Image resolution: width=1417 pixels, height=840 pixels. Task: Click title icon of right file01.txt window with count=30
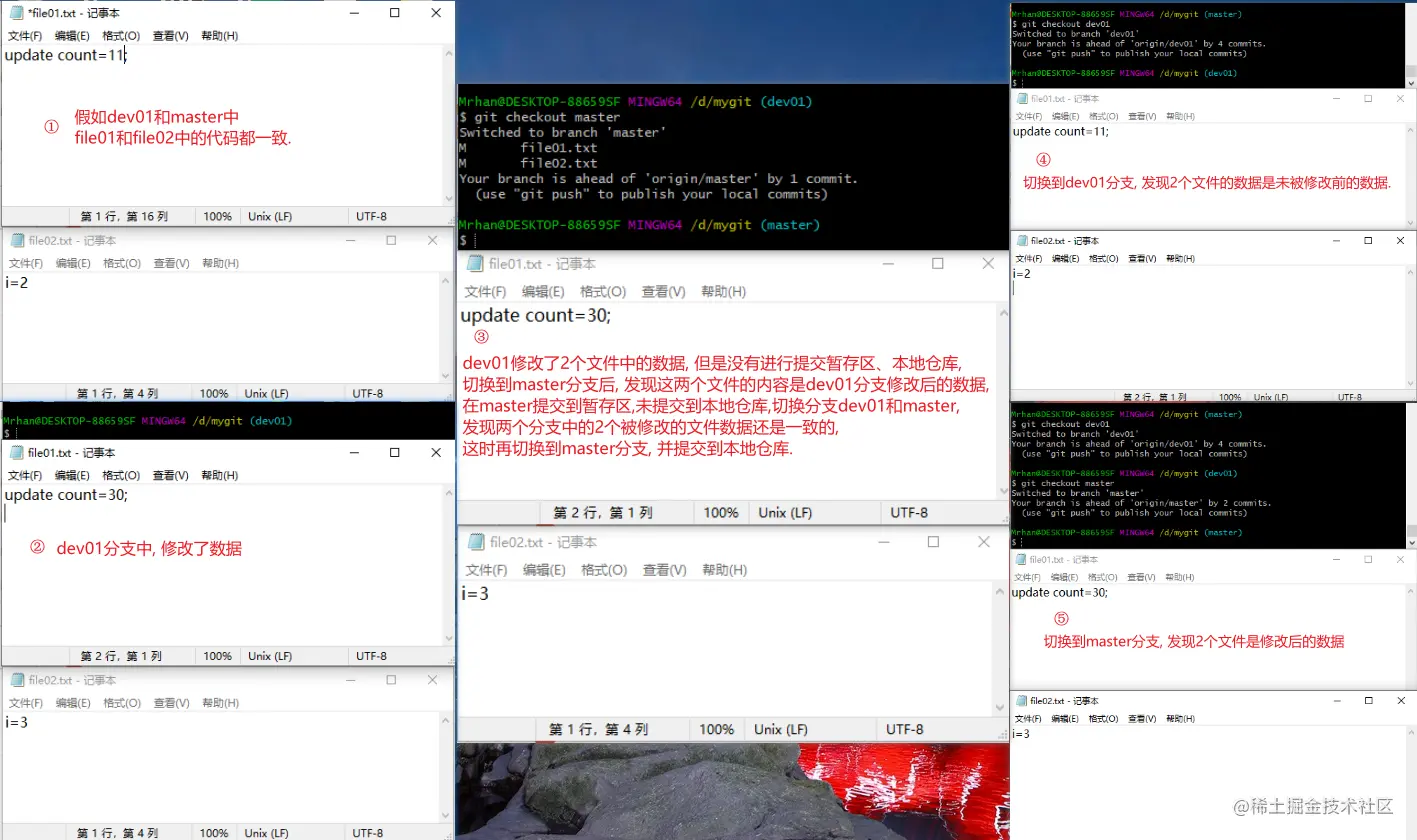pyautogui.click(x=1022, y=560)
